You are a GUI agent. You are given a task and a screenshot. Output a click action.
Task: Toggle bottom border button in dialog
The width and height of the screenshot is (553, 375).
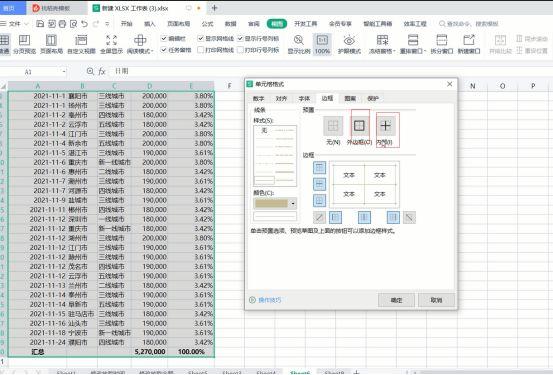(320, 200)
